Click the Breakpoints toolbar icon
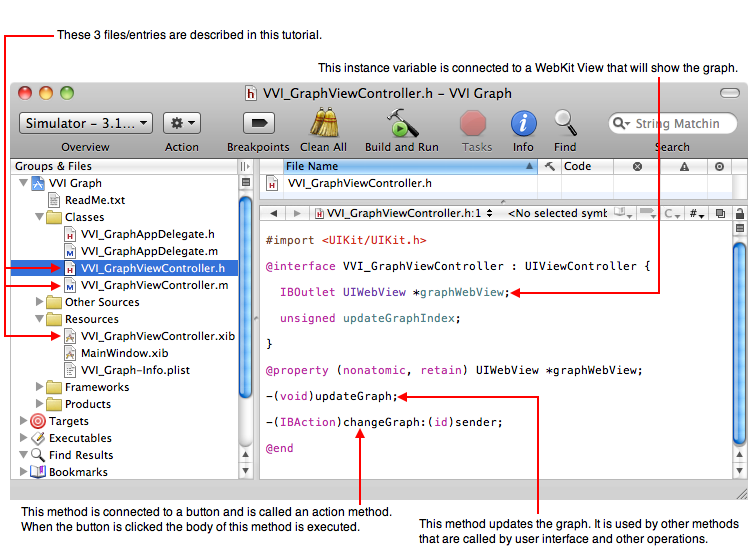Image resolution: width=750 pixels, height=550 pixels. point(258,123)
